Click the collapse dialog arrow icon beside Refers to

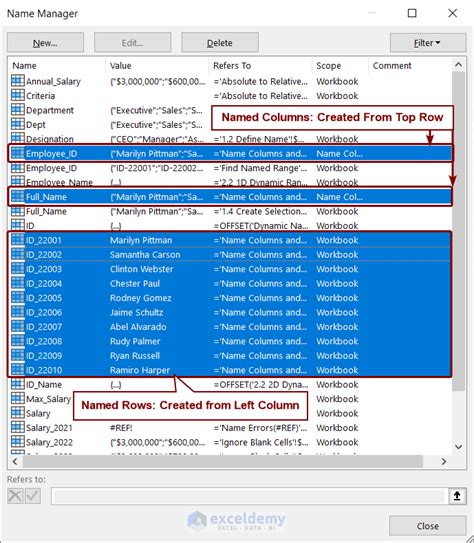tap(457, 496)
